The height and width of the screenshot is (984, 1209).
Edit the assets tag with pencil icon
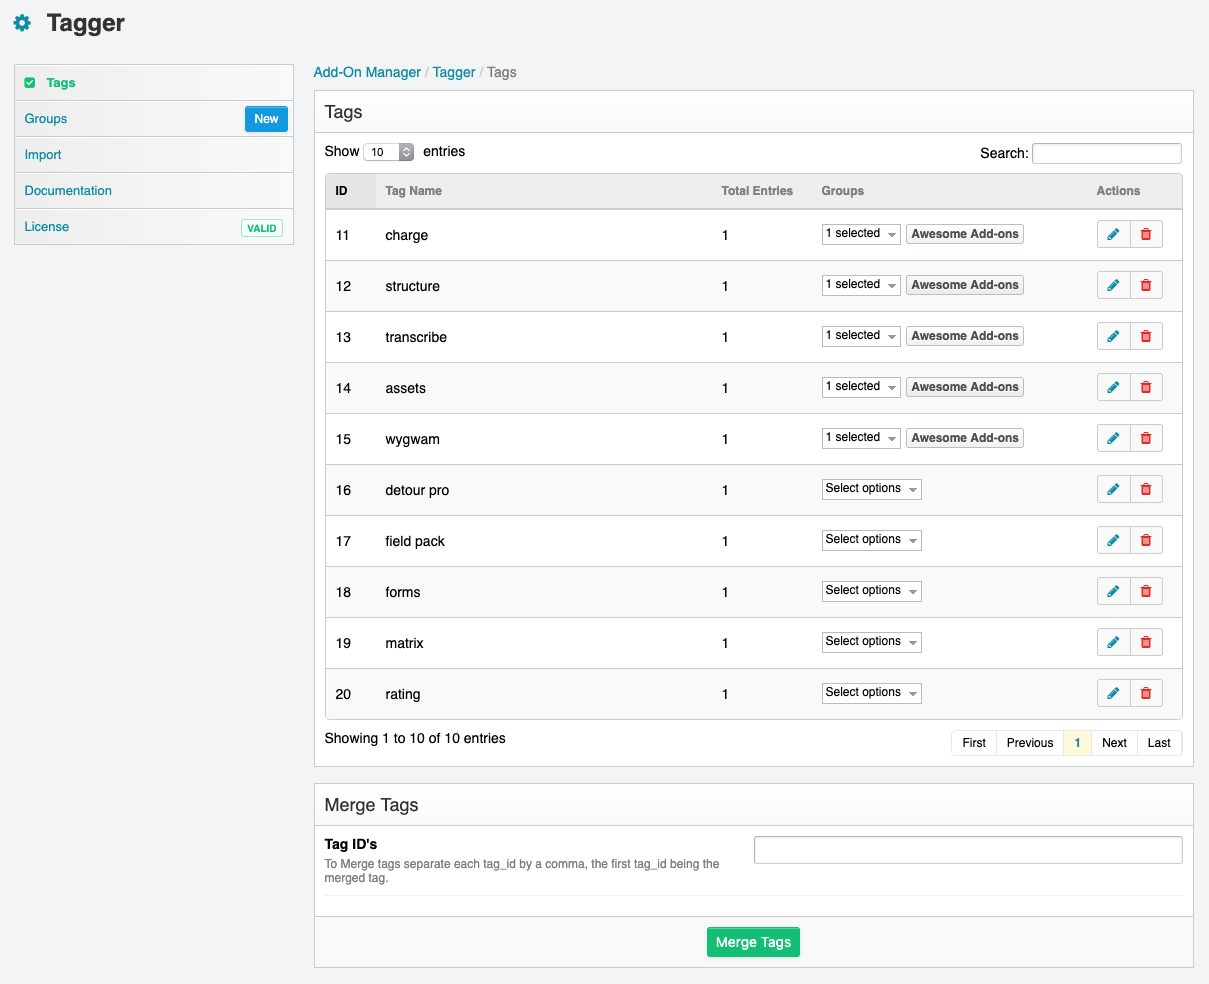[x=1113, y=387]
